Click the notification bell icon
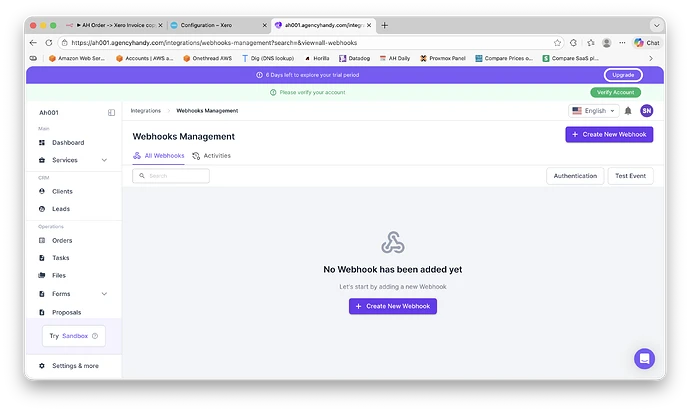 pos(628,111)
